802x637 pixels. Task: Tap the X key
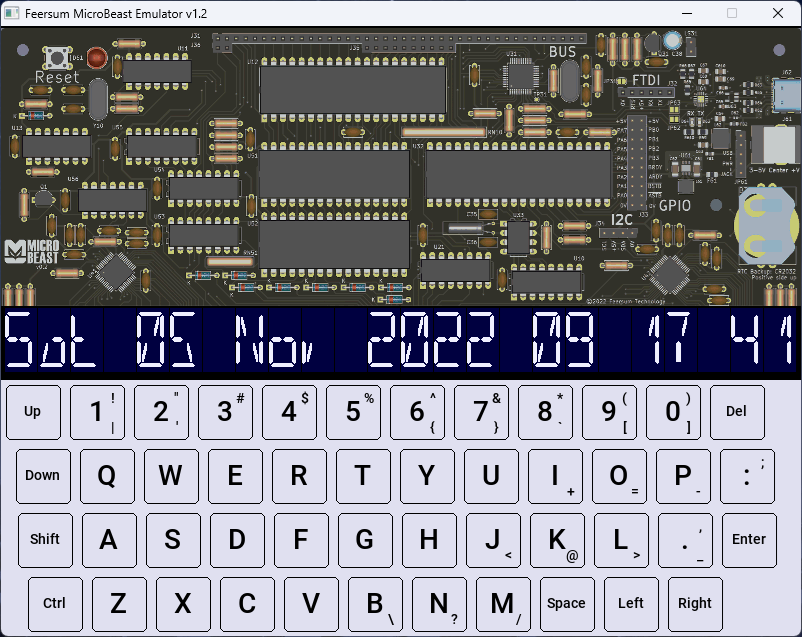tap(183, 604)
